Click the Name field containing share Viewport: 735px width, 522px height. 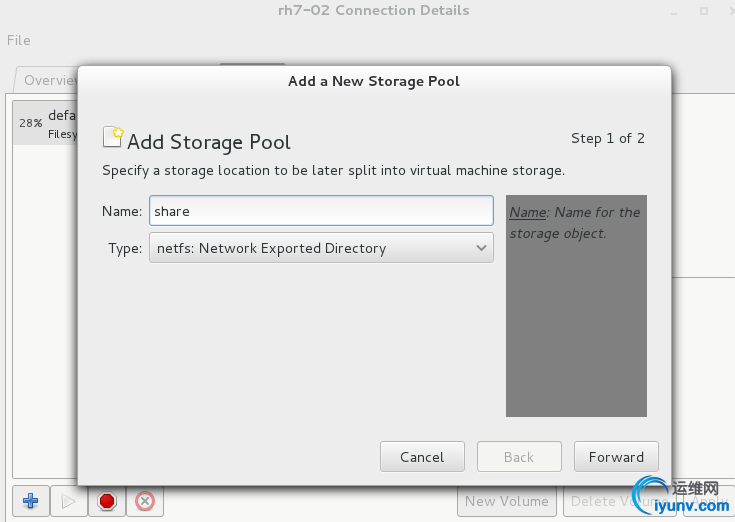pyautogui.click(x=321, y=211)
